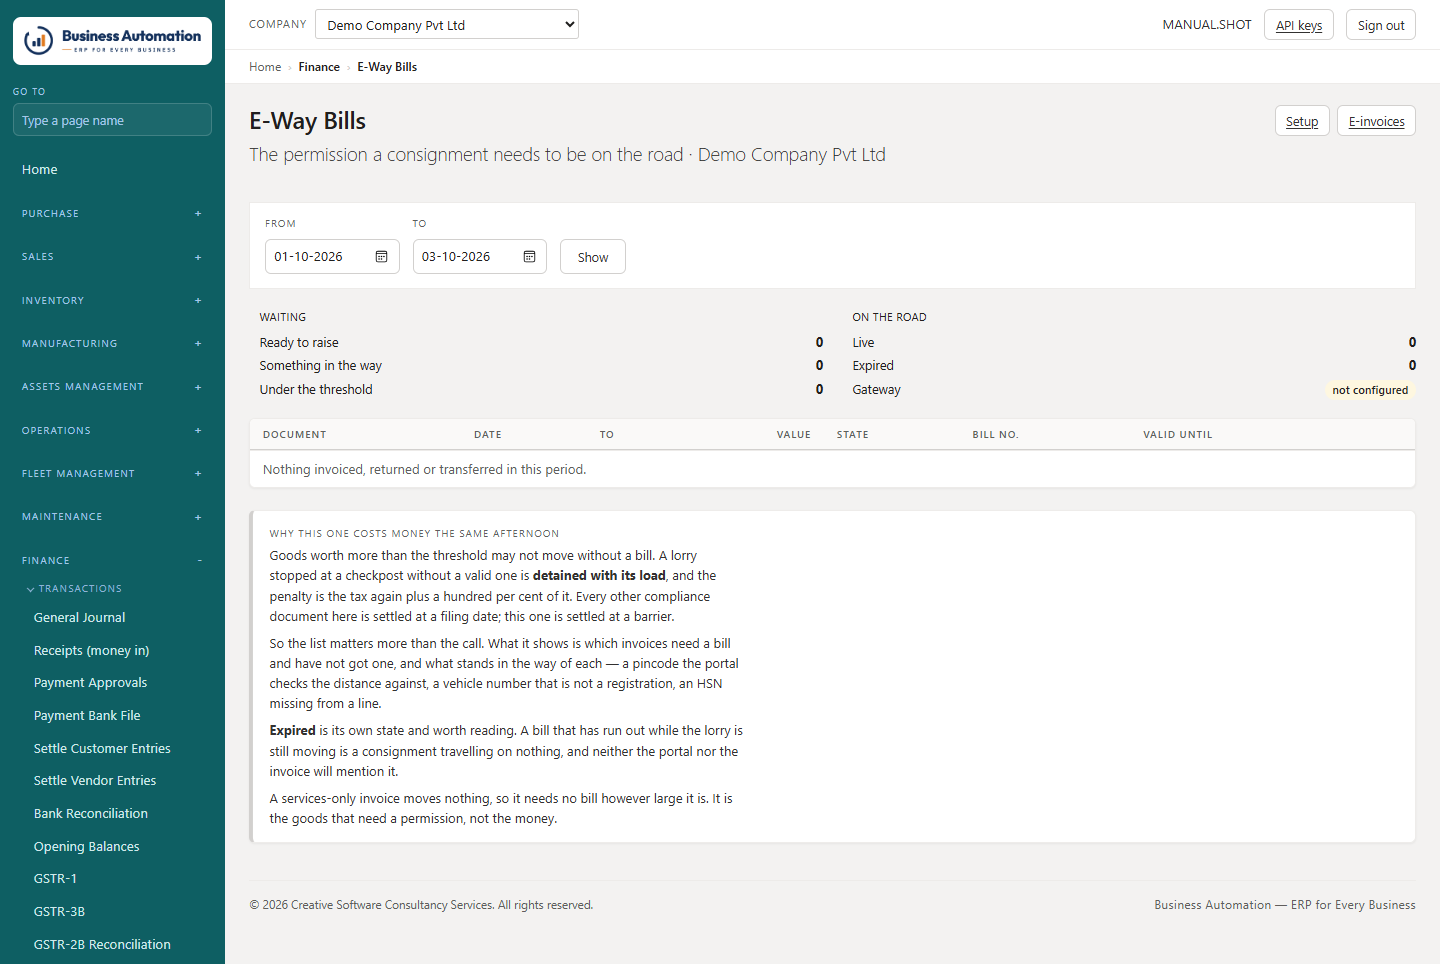
Task: Open Opening Balances page
Action: click(x=87, y=846)
